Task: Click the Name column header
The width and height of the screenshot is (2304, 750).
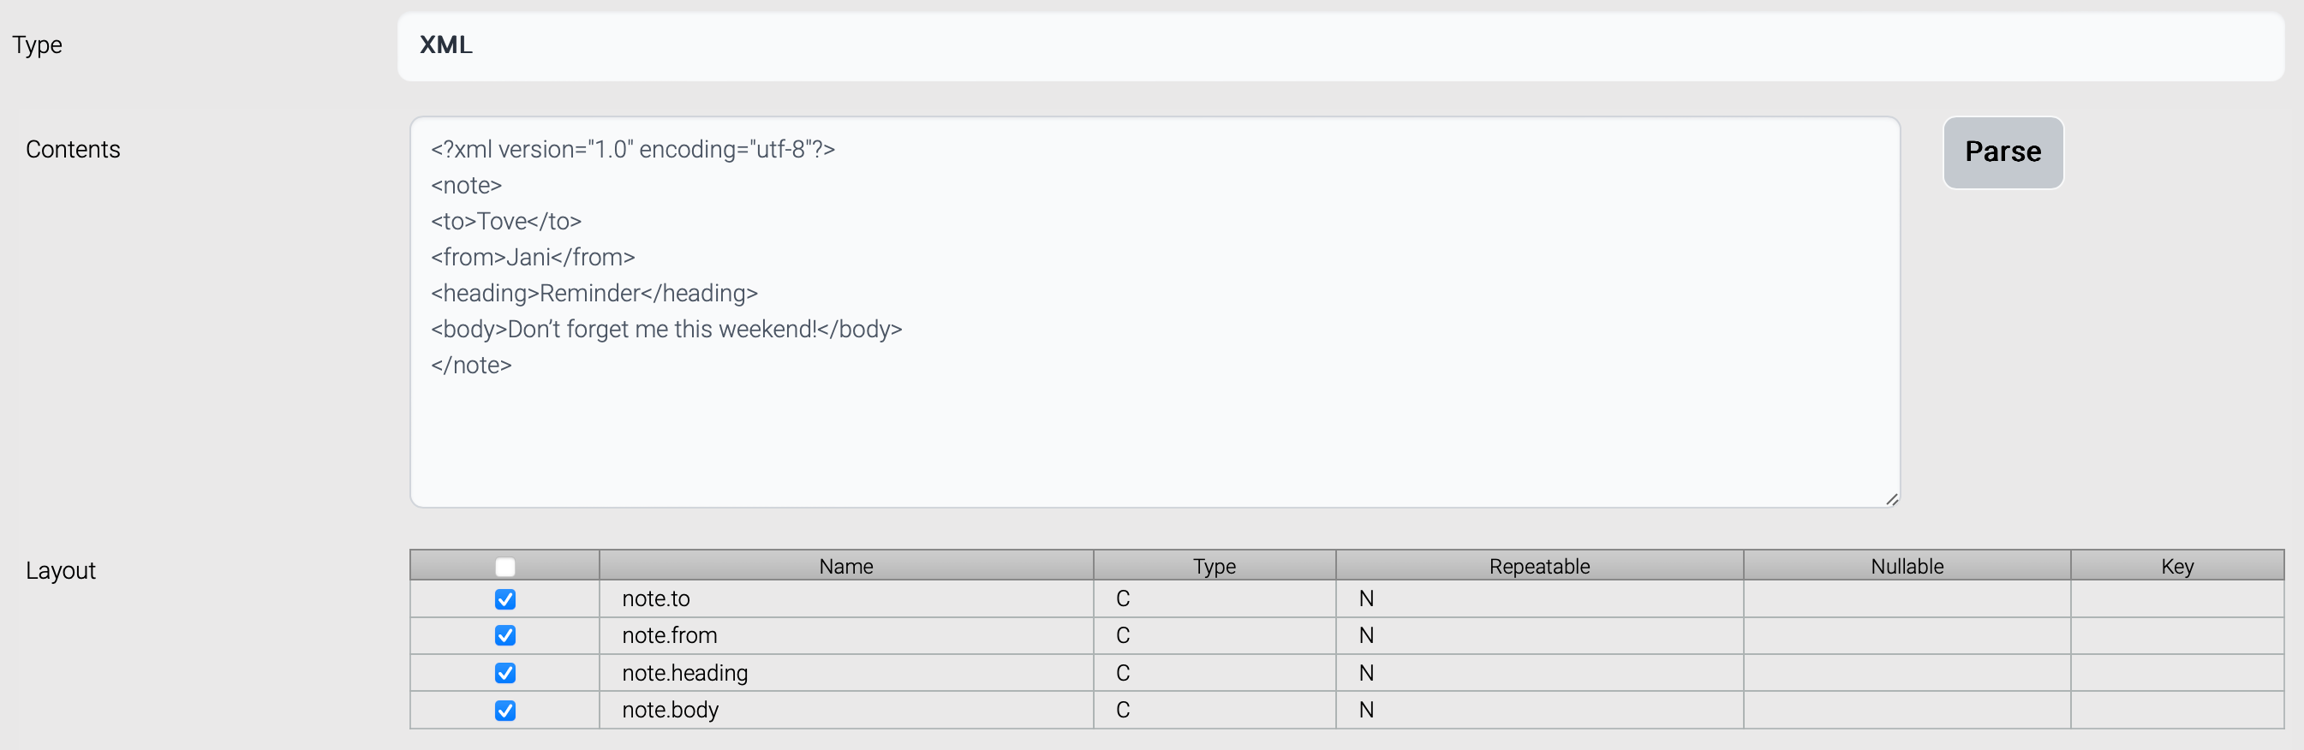Action: pos(845,566)
